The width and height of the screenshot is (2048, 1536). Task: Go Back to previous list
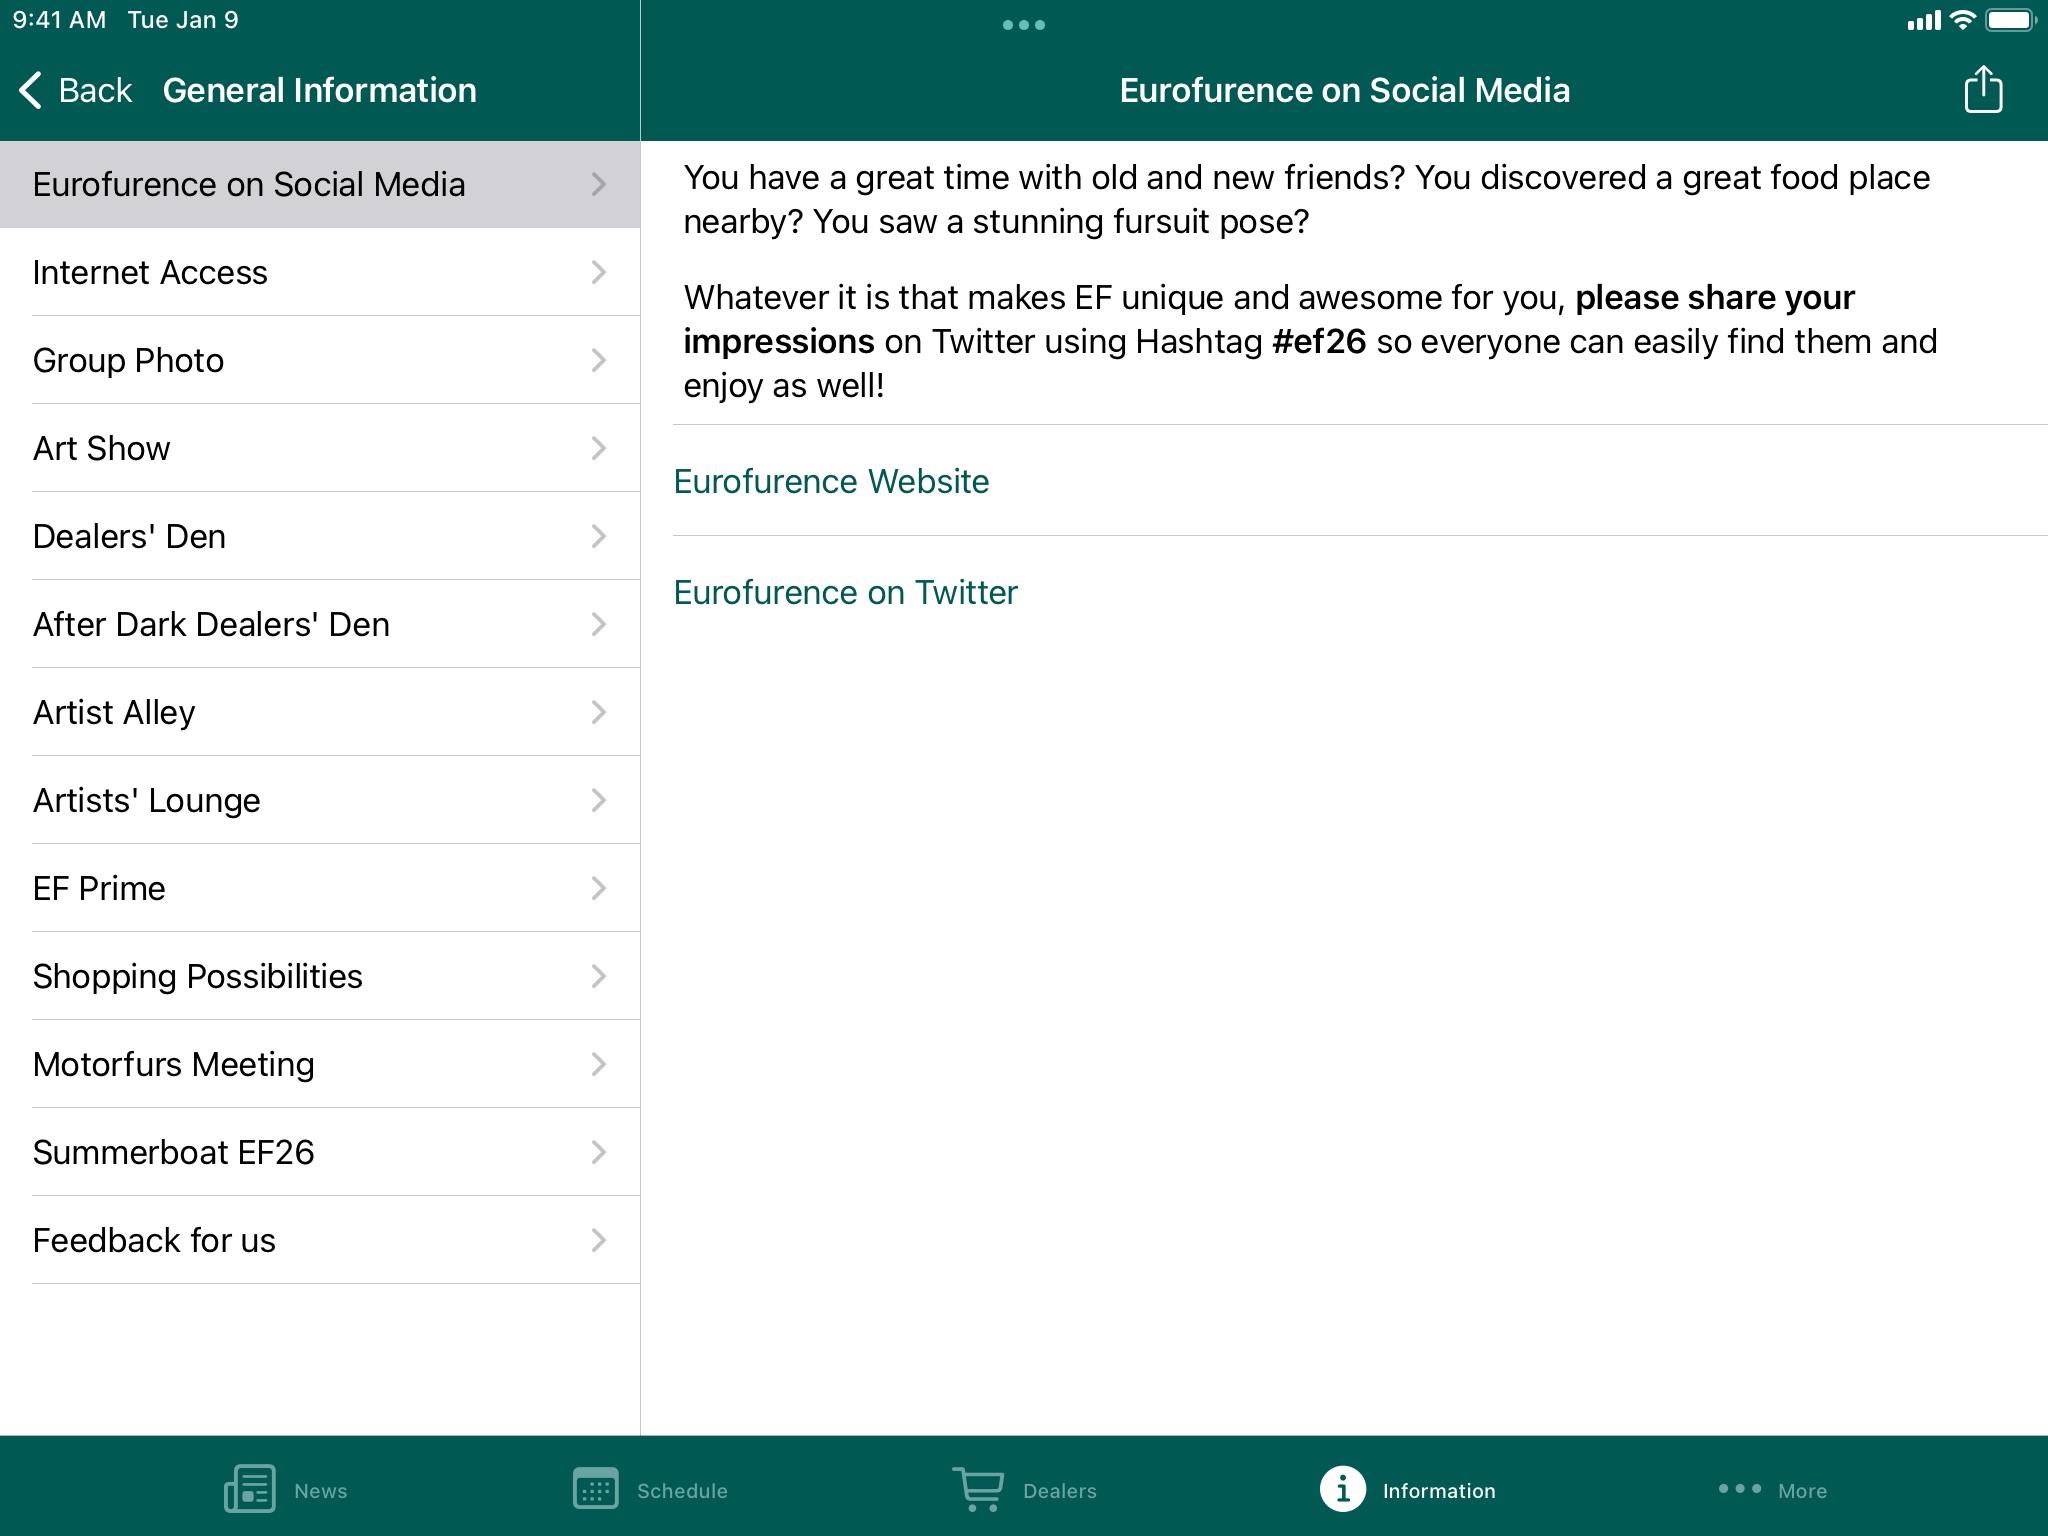point(76,90)
